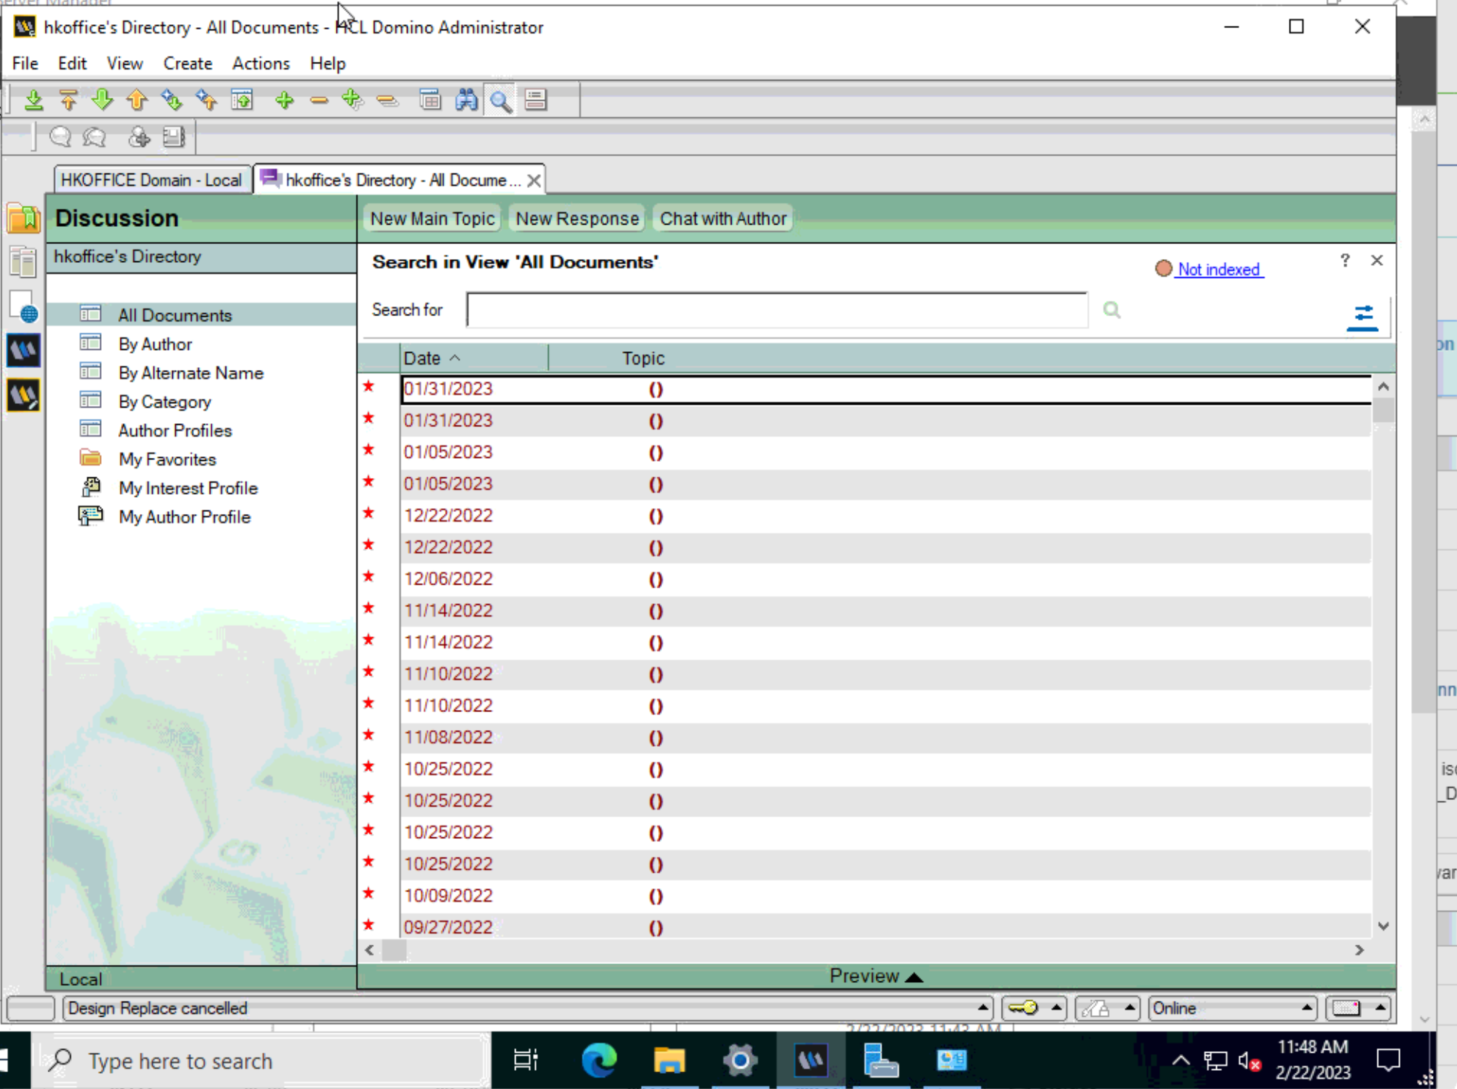The height and width of the screenshot is (1089, 1457).
Task: Click the key security icon in status bar
Action: coord(1023,1008)
